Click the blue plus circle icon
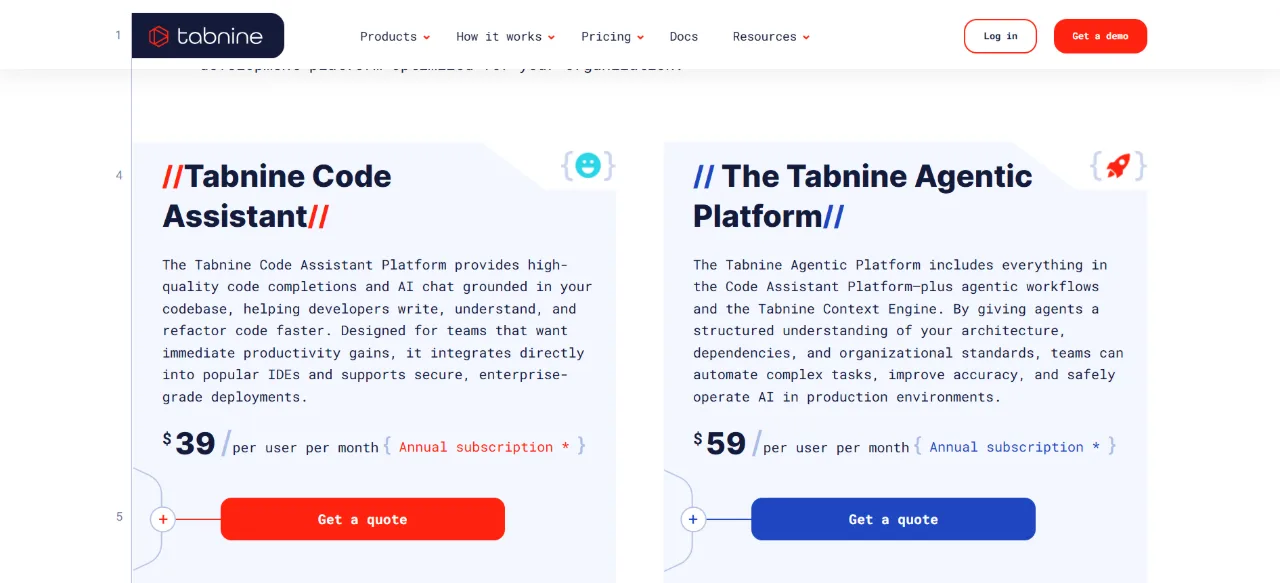Image resolution: width=1280 pixels, height=583 pixels. (693, 520)
